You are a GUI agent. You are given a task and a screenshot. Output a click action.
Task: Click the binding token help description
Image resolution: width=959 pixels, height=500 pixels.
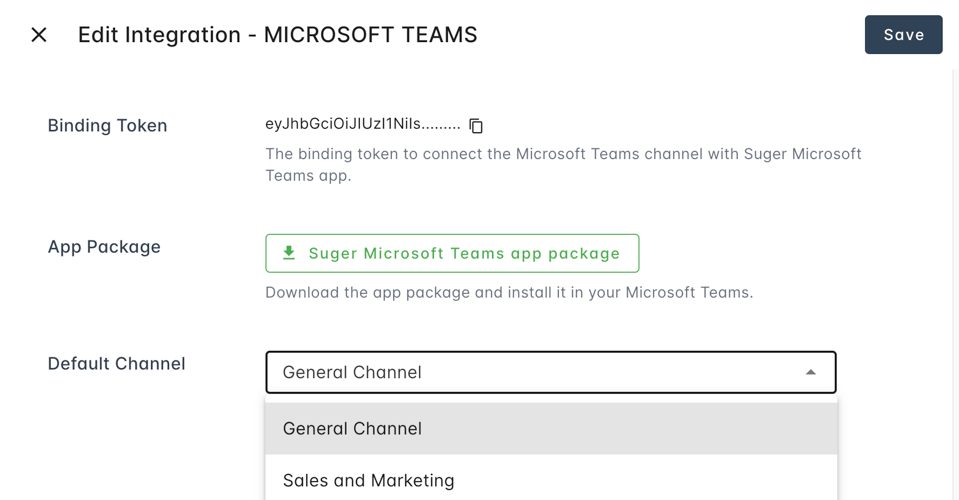(x=563, y=164)
